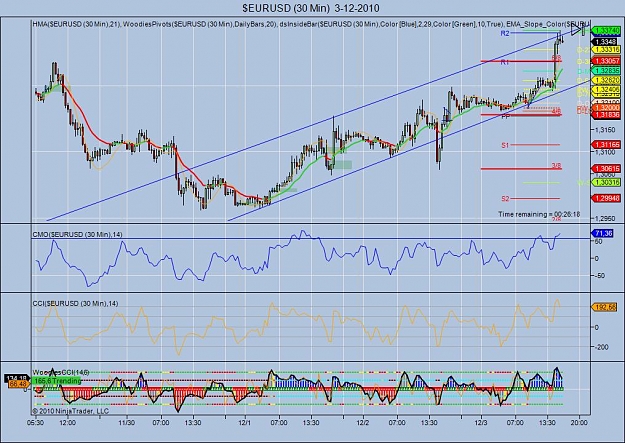Select the red 1,31836 price marker
Image resolution: width=625 pixels, height=443 pixels.
click(606, 115)
